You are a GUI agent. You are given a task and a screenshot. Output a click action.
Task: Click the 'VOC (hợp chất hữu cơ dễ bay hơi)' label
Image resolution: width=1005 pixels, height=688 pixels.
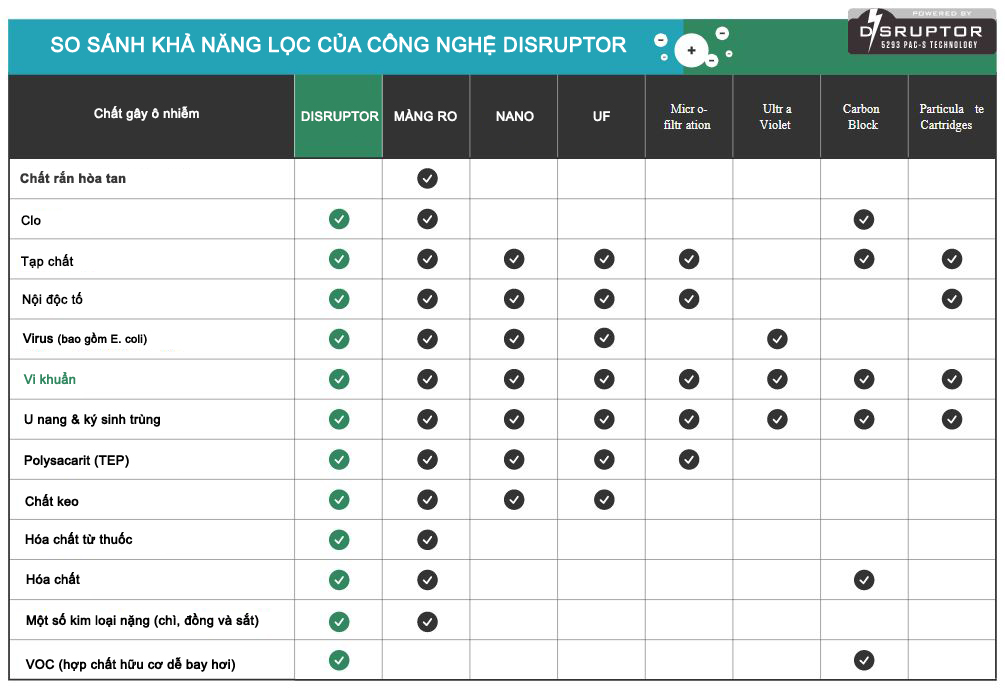[x=130, y=664]
